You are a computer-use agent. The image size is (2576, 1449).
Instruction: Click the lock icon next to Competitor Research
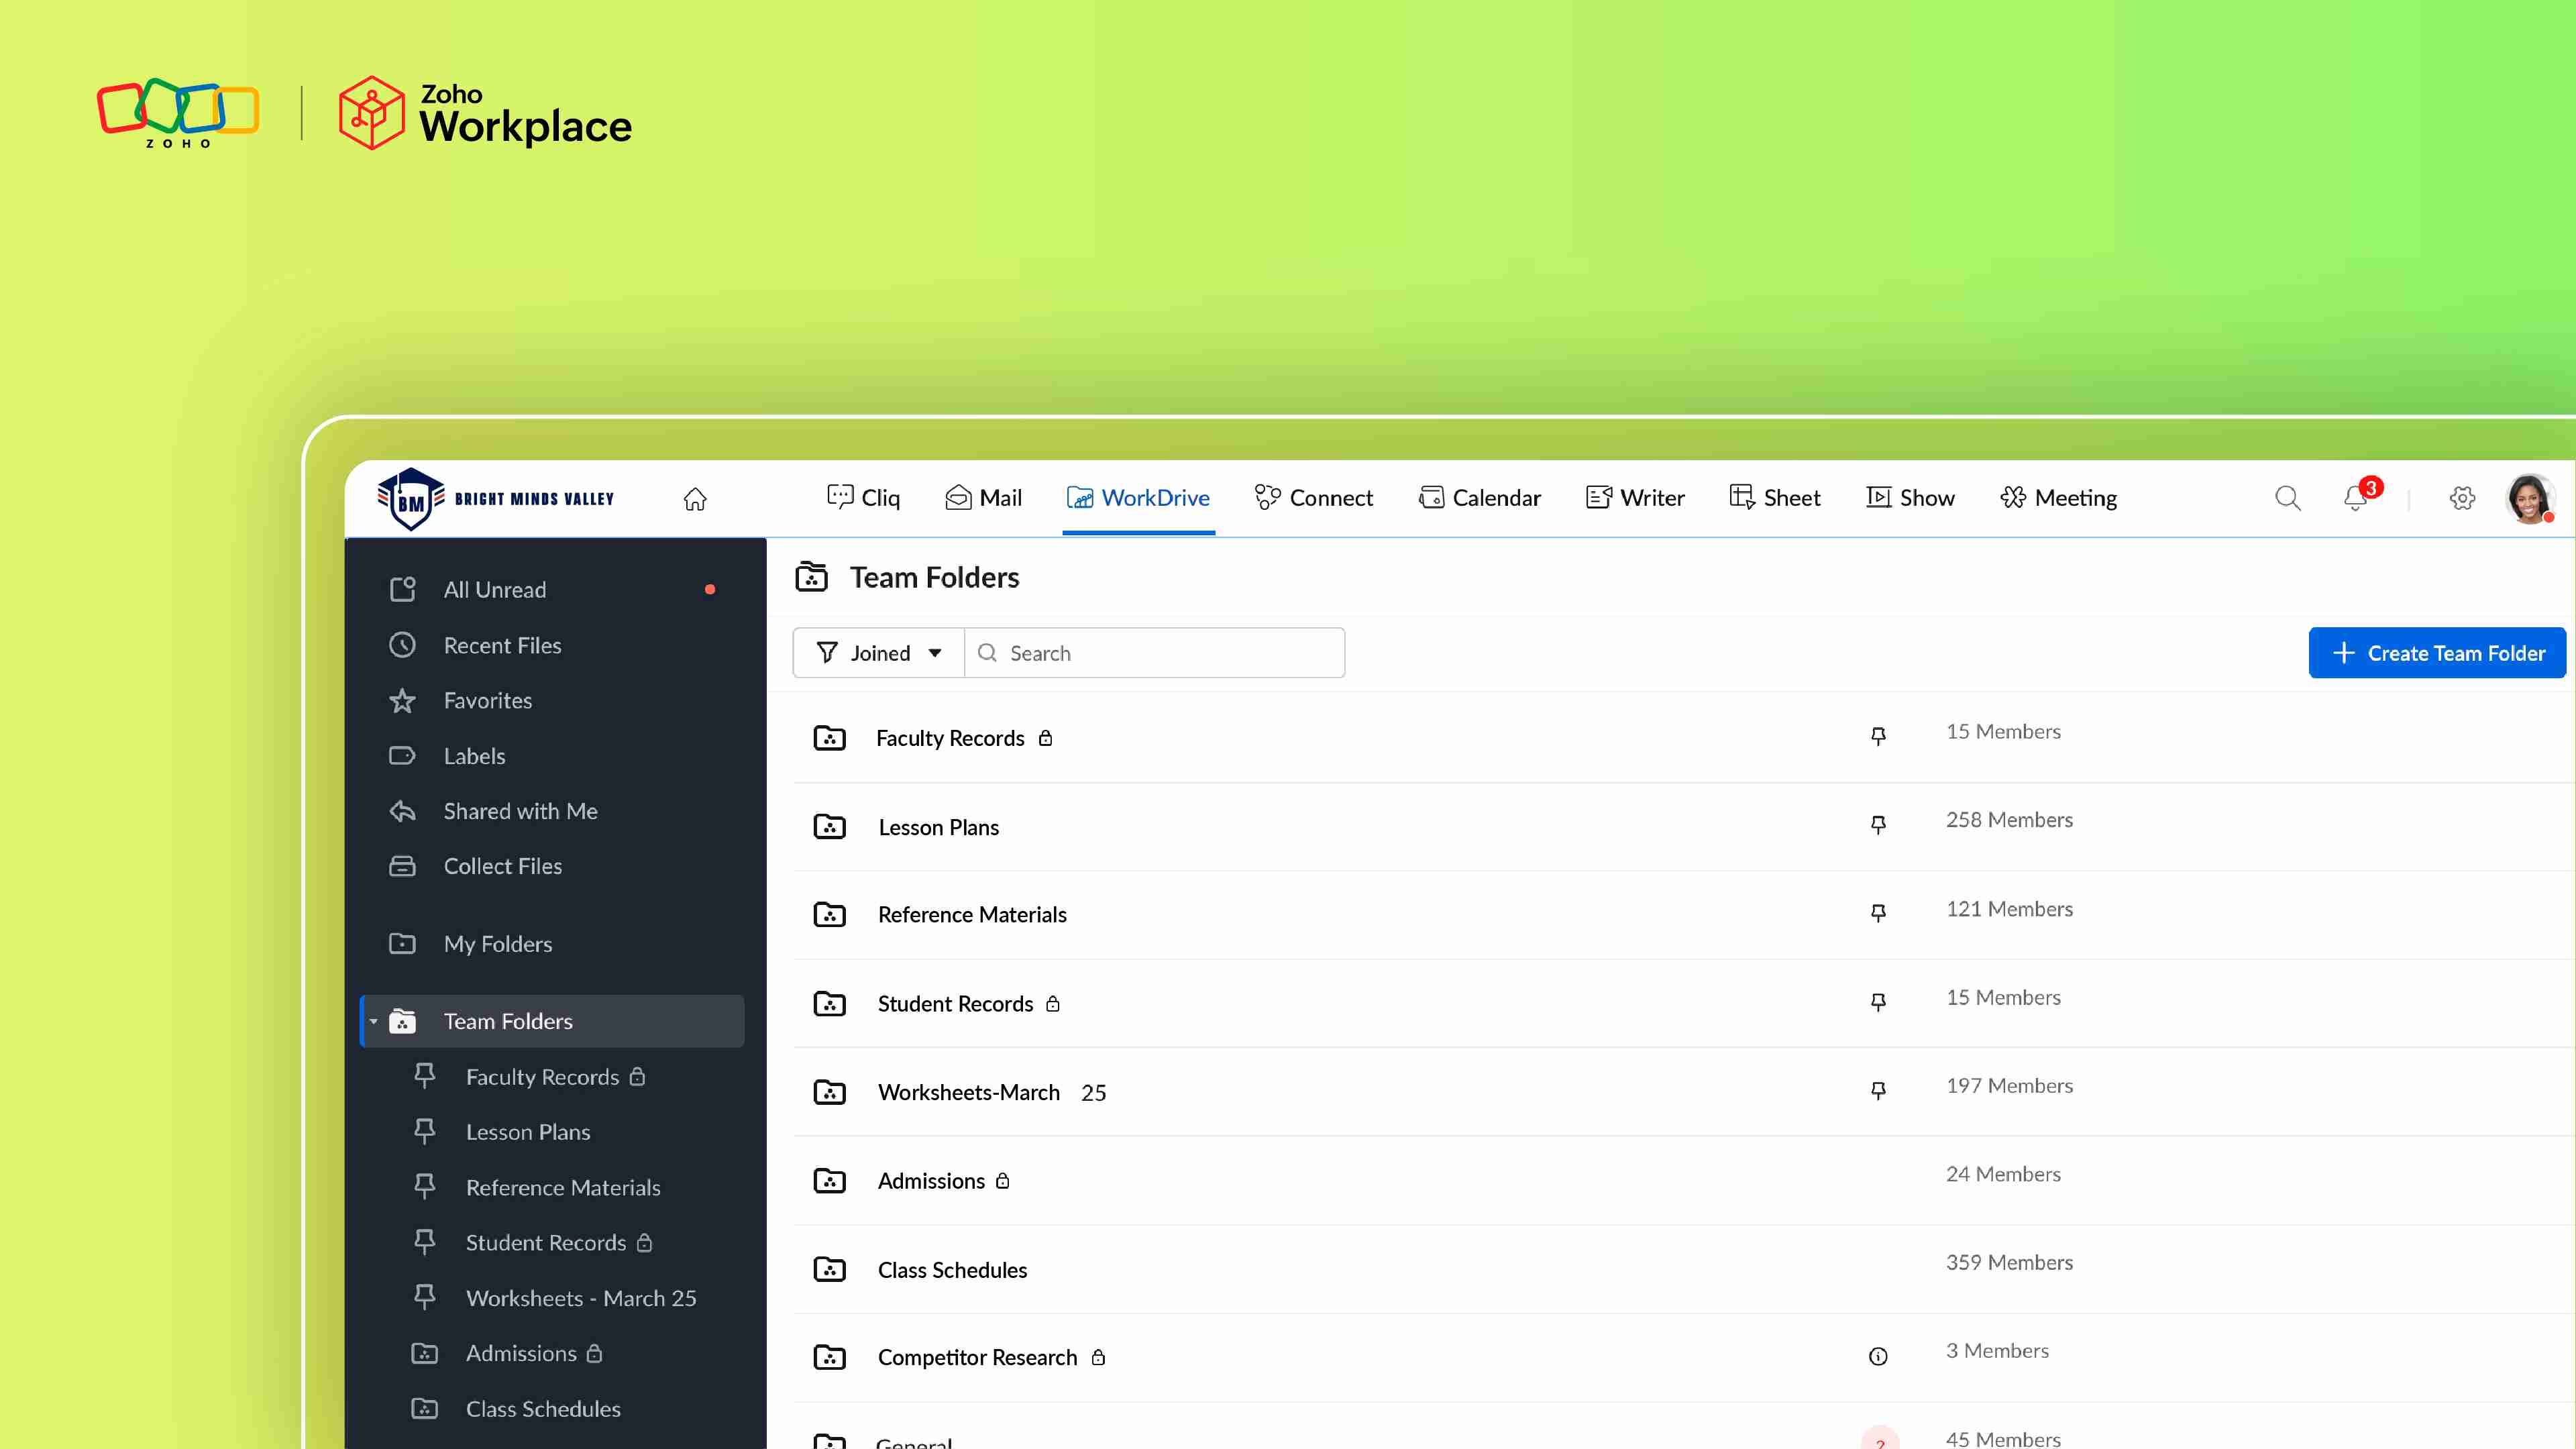[1098, 1357]
